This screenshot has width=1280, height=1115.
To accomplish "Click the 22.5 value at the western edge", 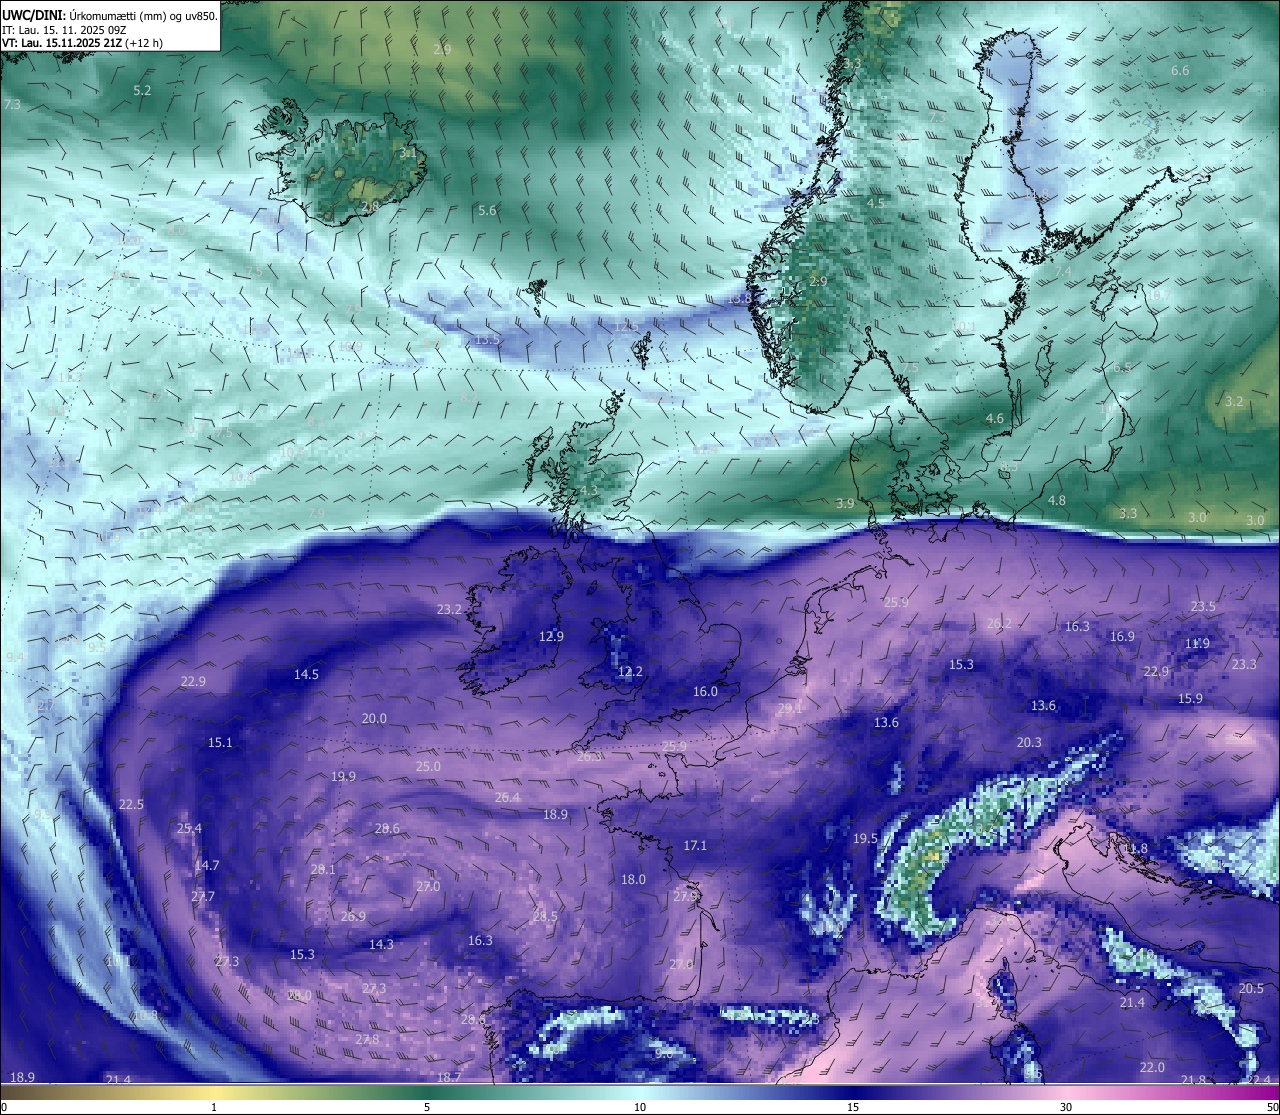I will click(131, 805).
